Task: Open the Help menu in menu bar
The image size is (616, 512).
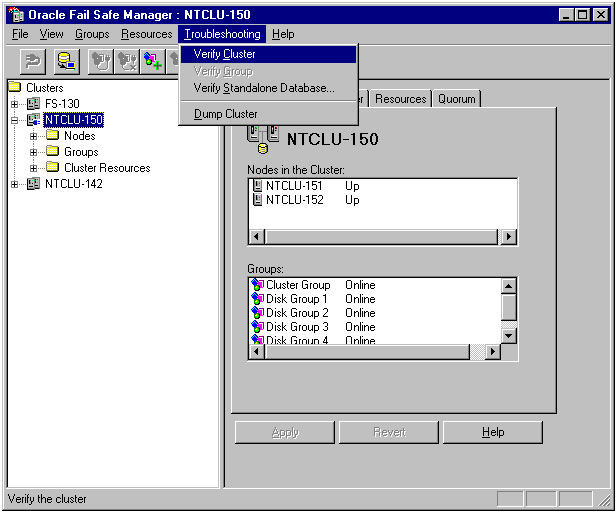Action: (x=283, y=34)
